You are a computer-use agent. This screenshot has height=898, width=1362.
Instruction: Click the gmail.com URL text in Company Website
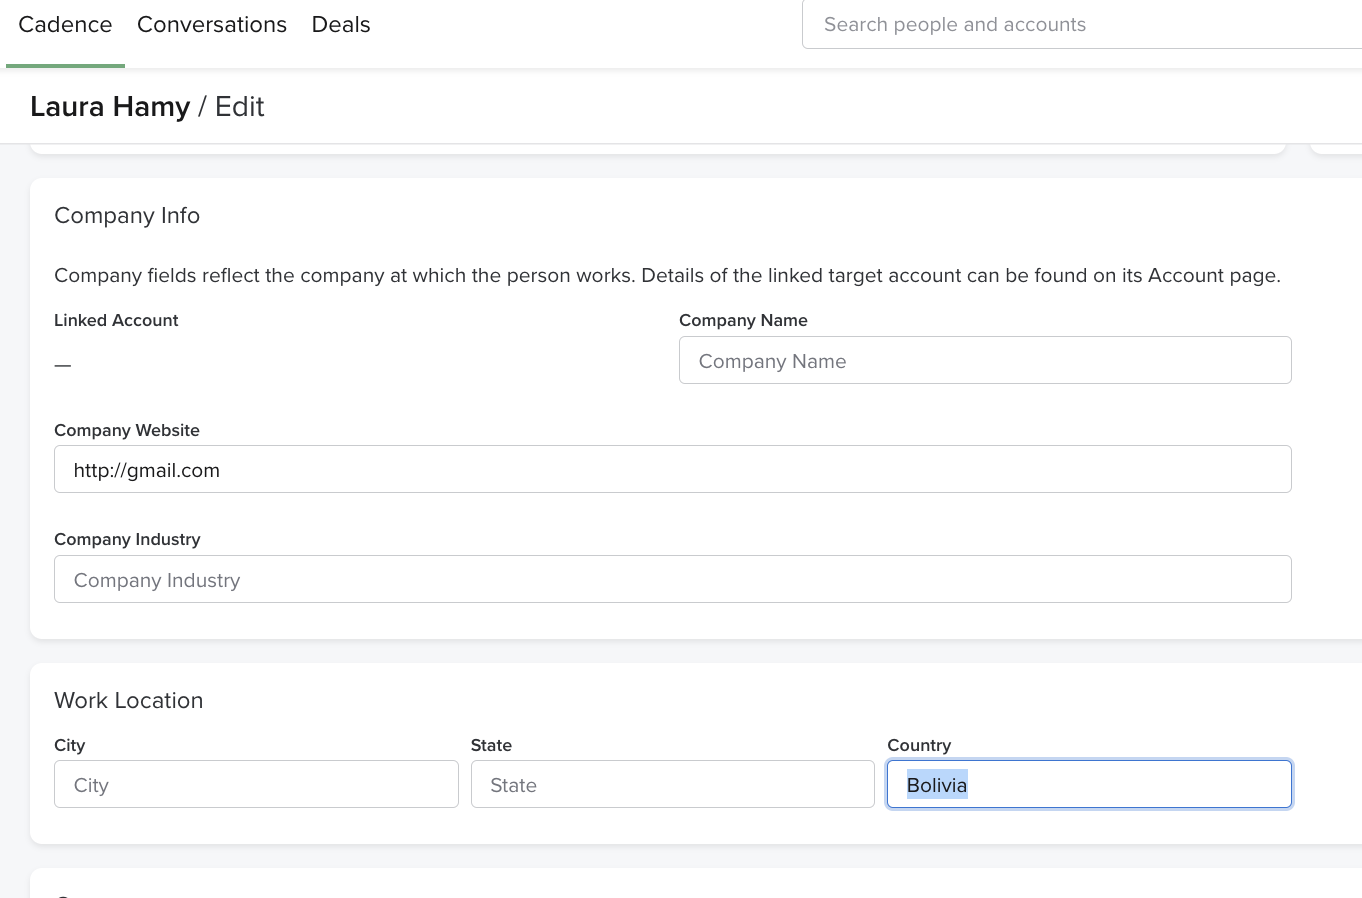(146, 470)
